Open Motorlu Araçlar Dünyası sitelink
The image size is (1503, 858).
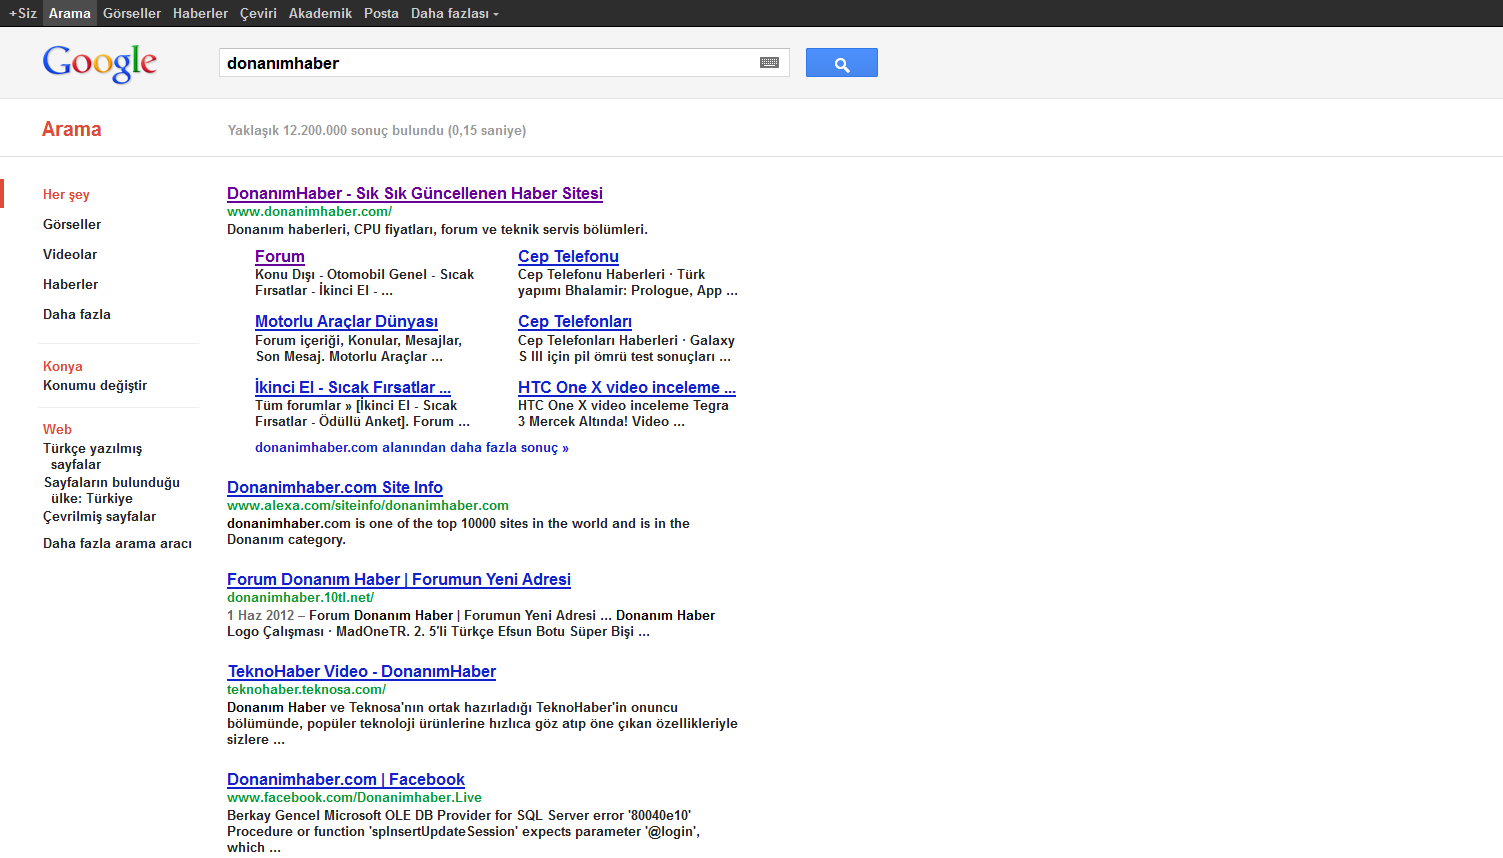(346, 321)
